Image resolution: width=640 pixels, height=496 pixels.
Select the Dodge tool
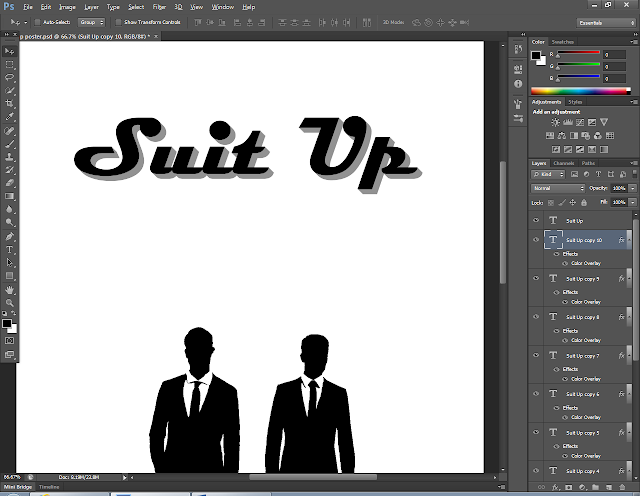coord(9,222)
